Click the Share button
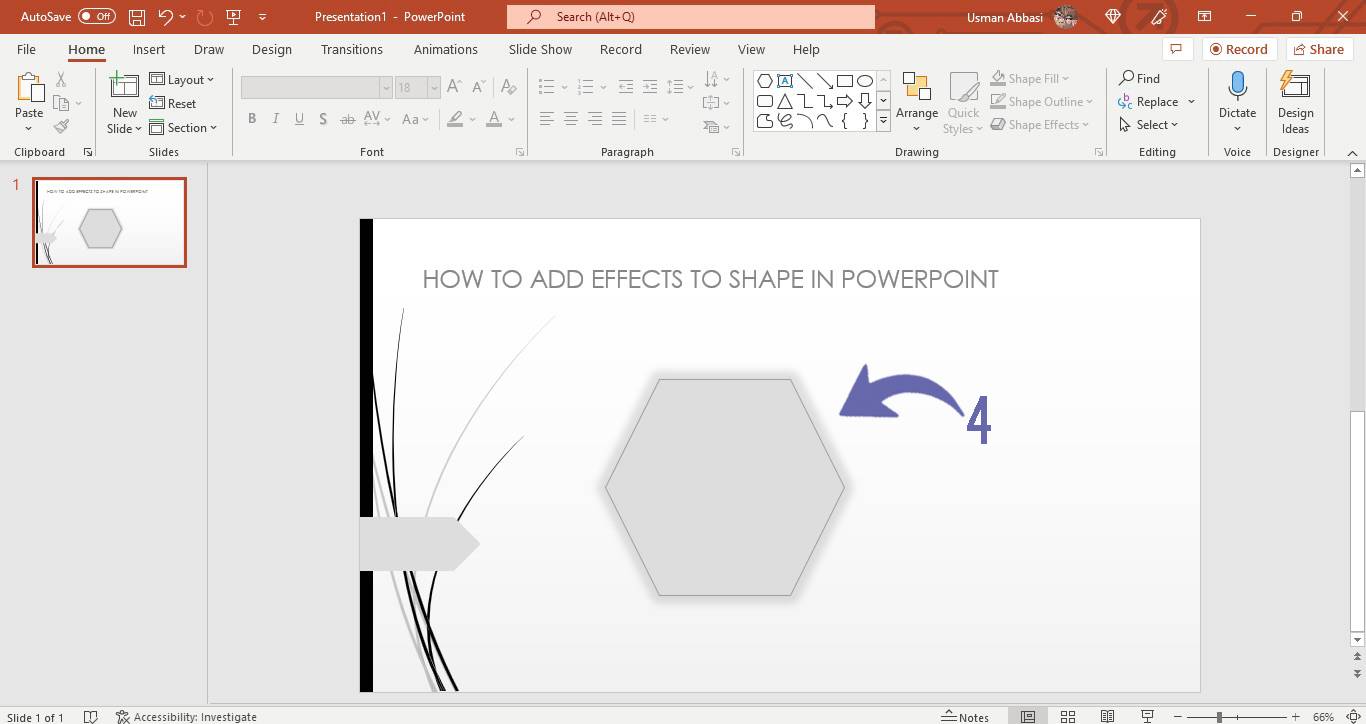 1317,49
